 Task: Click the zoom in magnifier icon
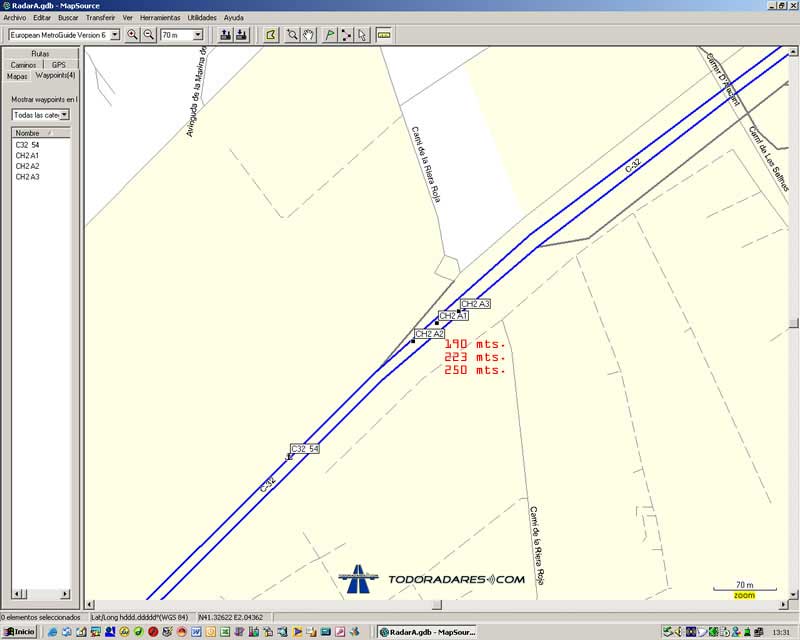coord(132,35)
